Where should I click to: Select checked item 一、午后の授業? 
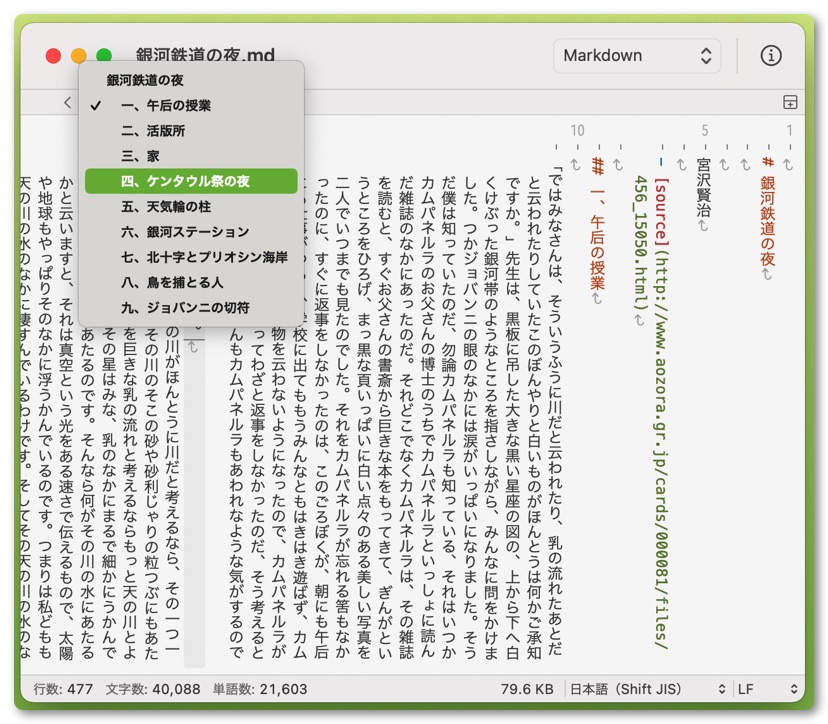166,105
